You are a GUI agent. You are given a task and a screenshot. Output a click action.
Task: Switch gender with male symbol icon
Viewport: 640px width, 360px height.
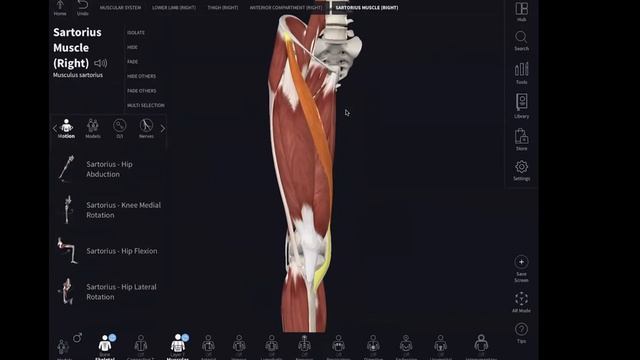point(78,338)
